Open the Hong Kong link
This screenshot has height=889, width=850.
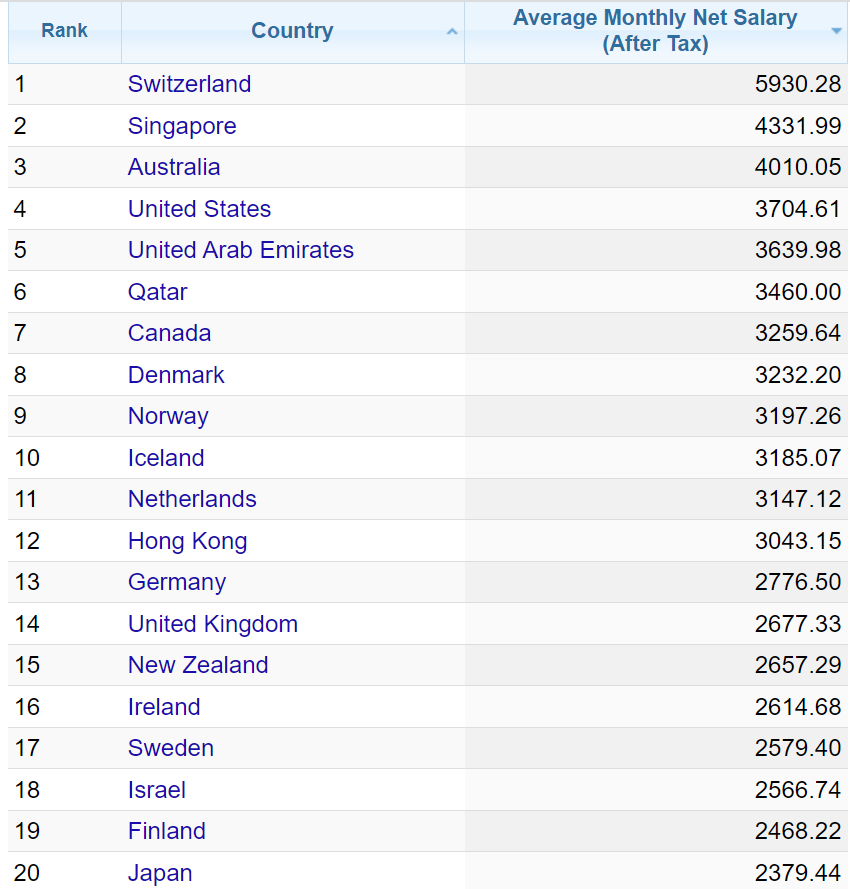(x=187, y=541)
